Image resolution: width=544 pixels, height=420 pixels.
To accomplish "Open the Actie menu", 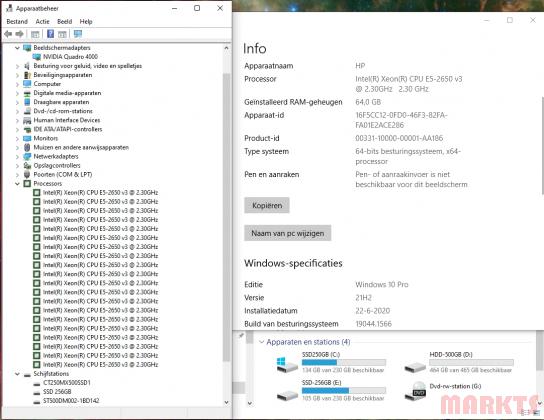I will (42, 22).
